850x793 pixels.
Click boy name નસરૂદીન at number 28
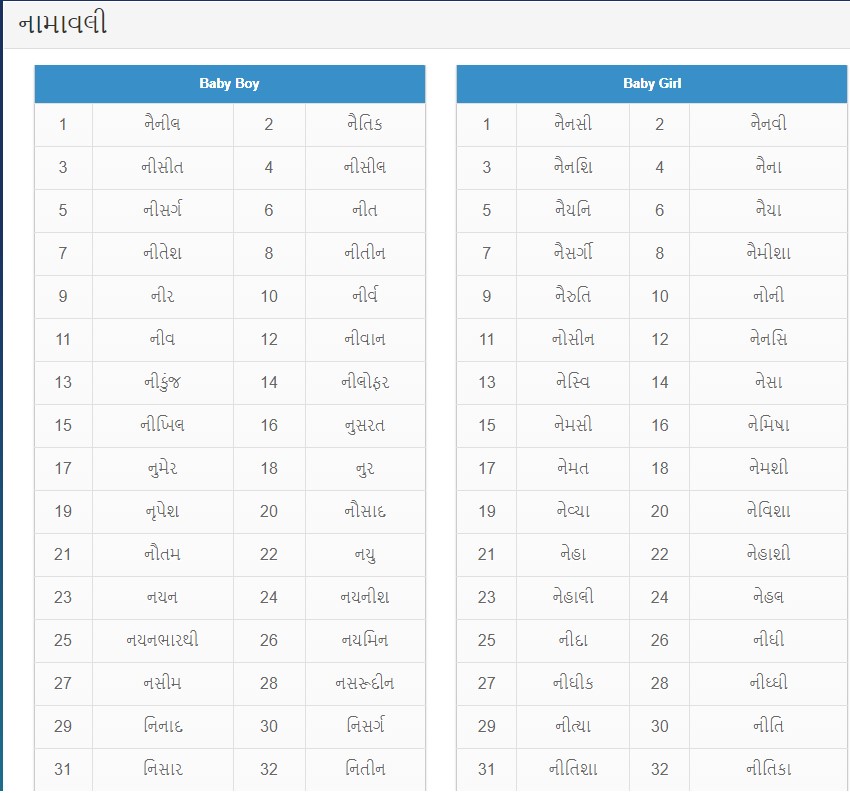365,683
